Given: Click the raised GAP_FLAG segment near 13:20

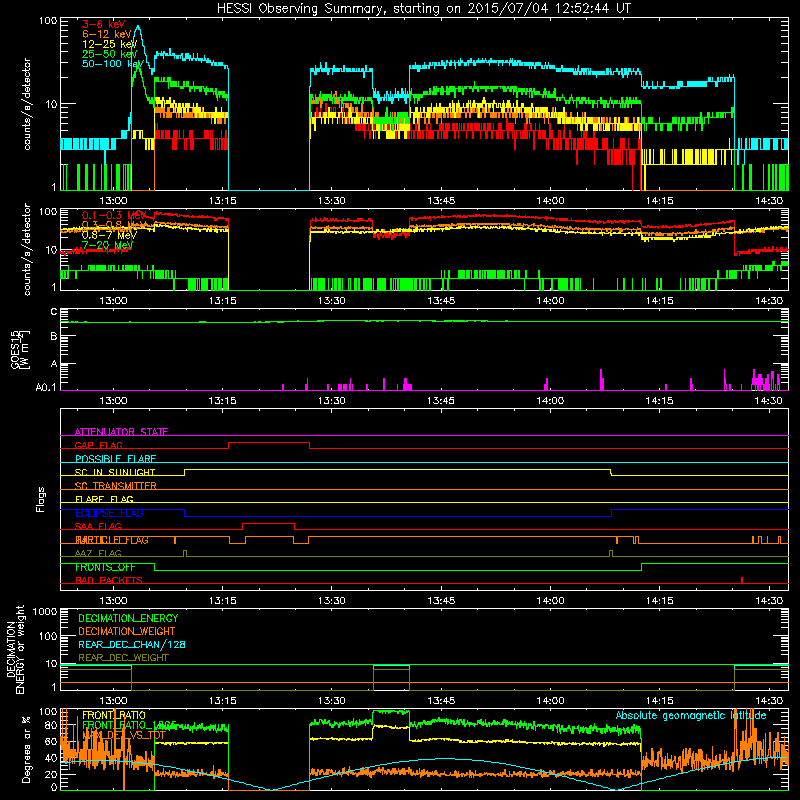Looking at the screenshot, I should coord(269,442).
